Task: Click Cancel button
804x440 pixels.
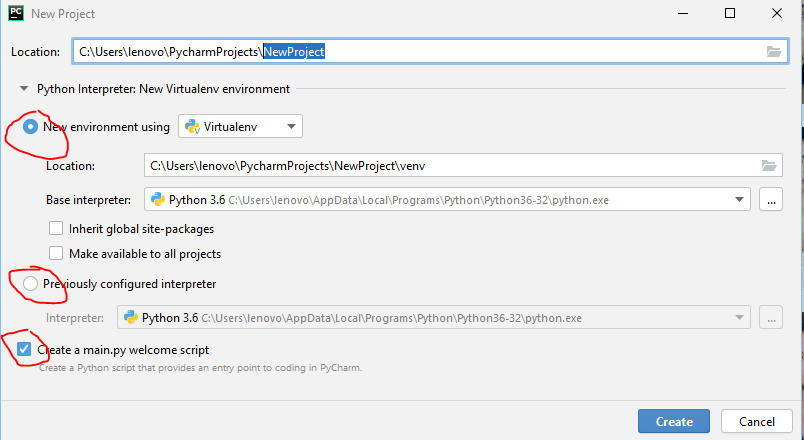Action: (756, 422)
